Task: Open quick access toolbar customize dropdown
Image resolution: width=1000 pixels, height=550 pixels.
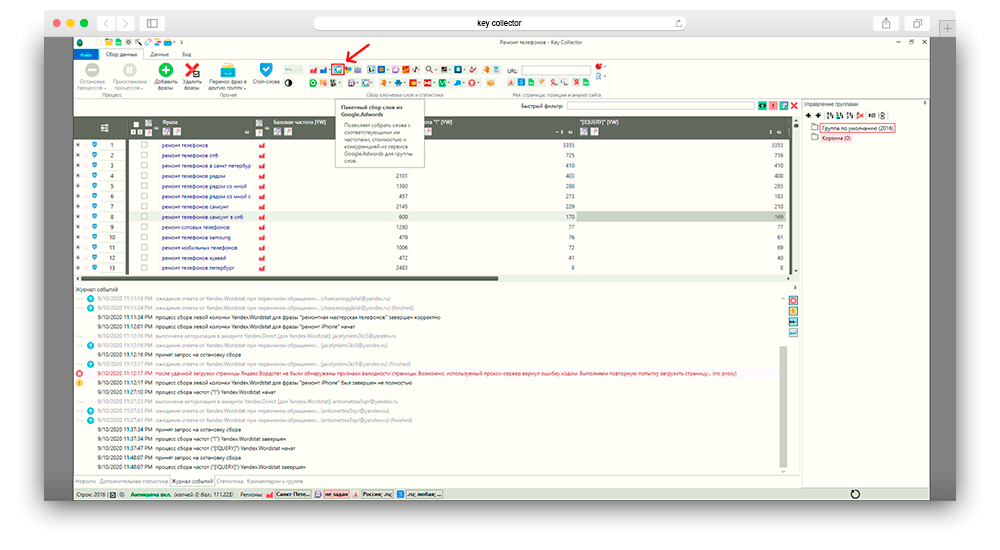Action: tap(182, 42)
